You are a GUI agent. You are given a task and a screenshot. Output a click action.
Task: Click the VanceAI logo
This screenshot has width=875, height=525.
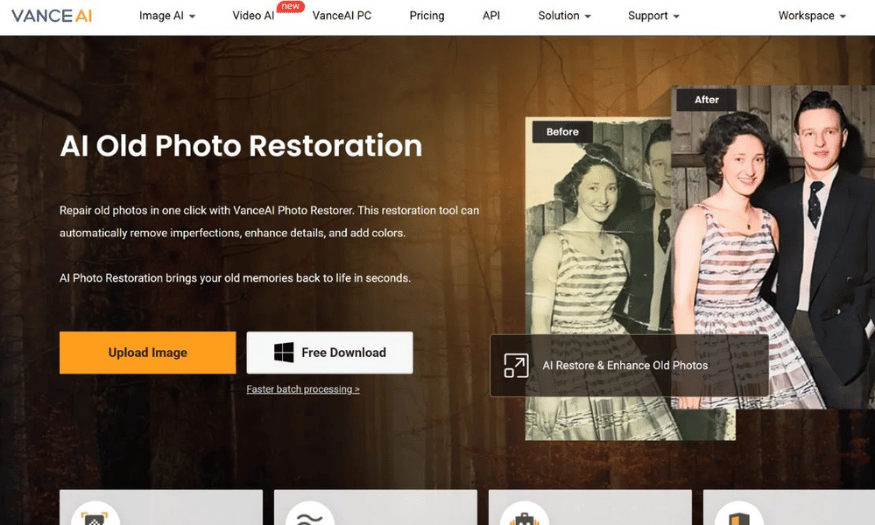click(51, 16)
